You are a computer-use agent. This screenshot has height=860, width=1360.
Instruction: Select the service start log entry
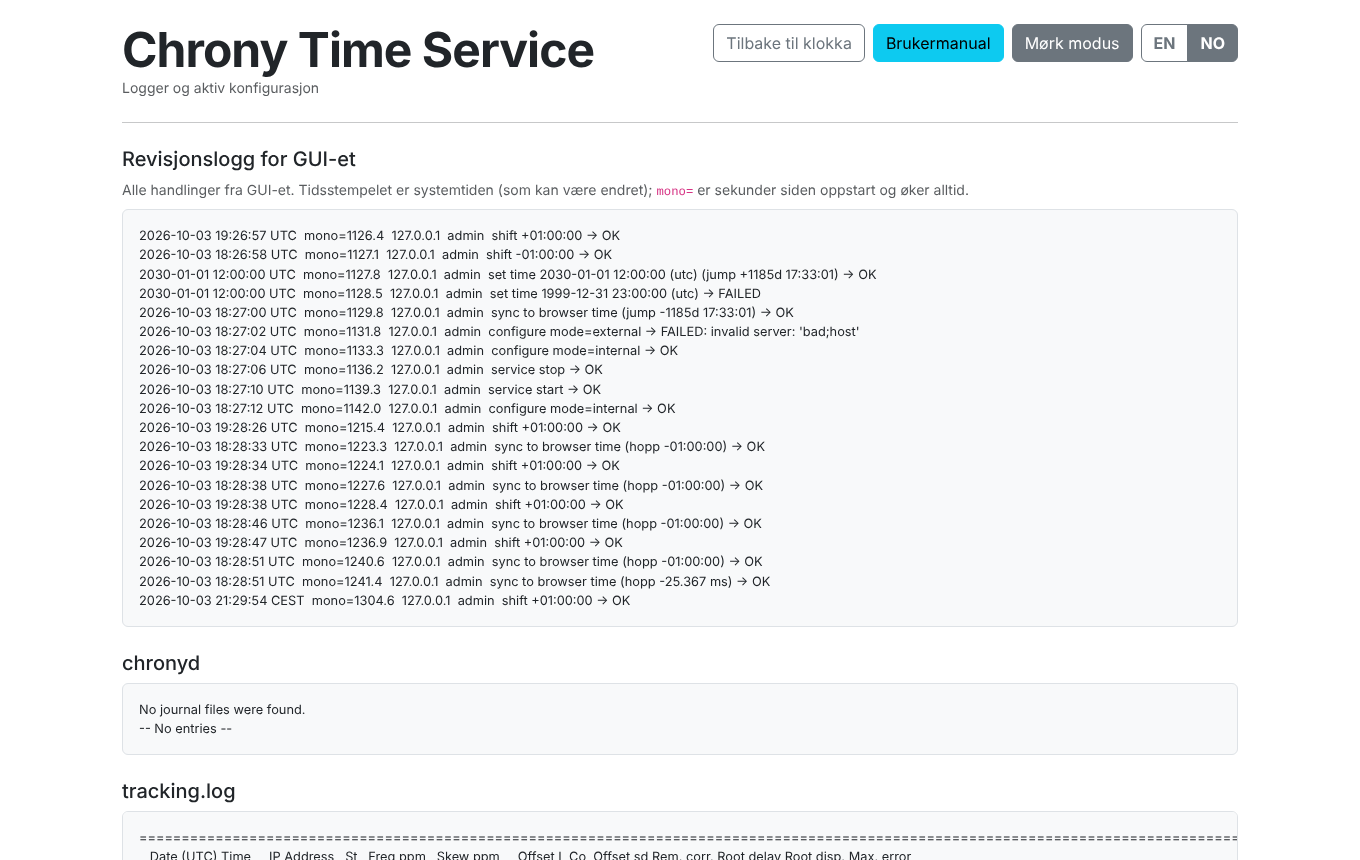tap(370, 390)
